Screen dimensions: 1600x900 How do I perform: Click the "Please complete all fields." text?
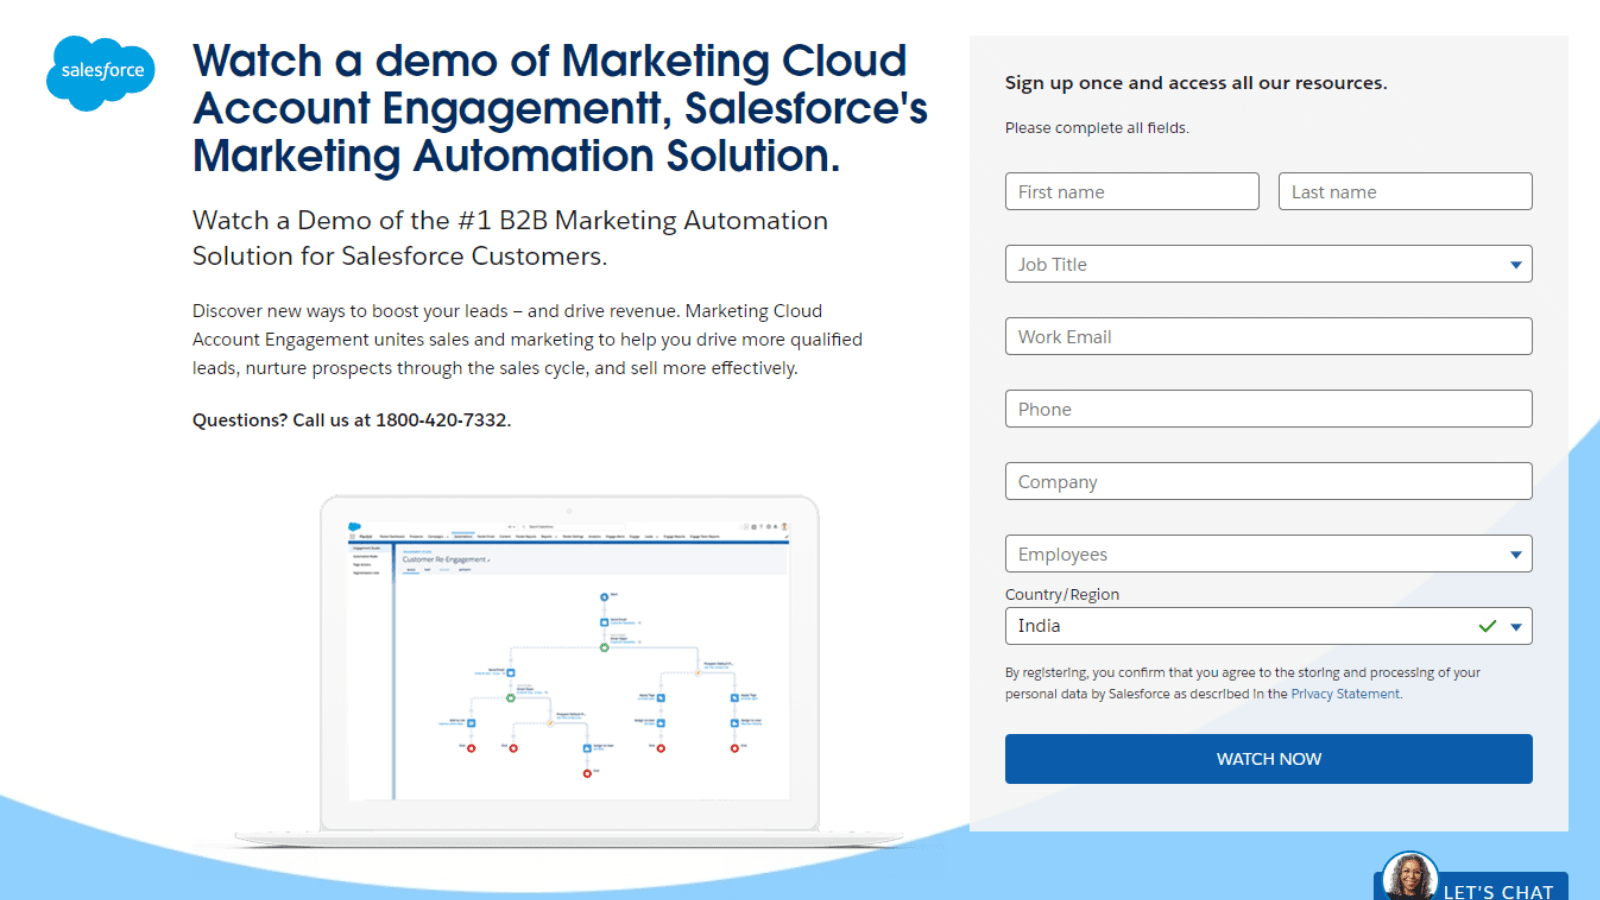[1097, 128]
